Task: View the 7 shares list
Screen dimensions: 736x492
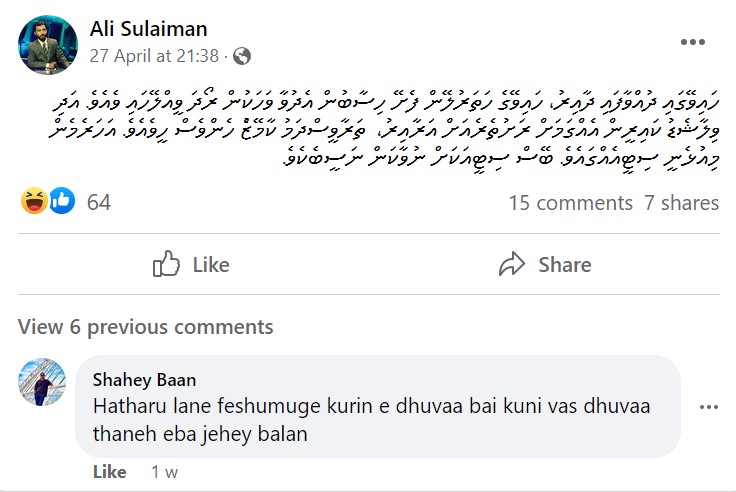Action: [x=681, y=203]
